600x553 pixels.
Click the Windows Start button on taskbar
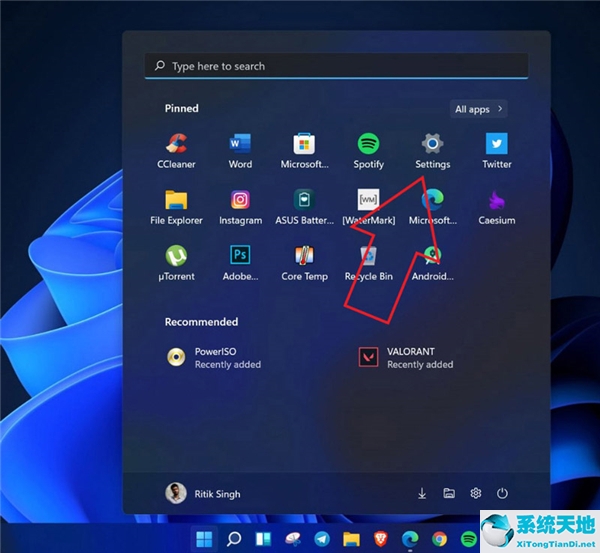pos(204,539)
